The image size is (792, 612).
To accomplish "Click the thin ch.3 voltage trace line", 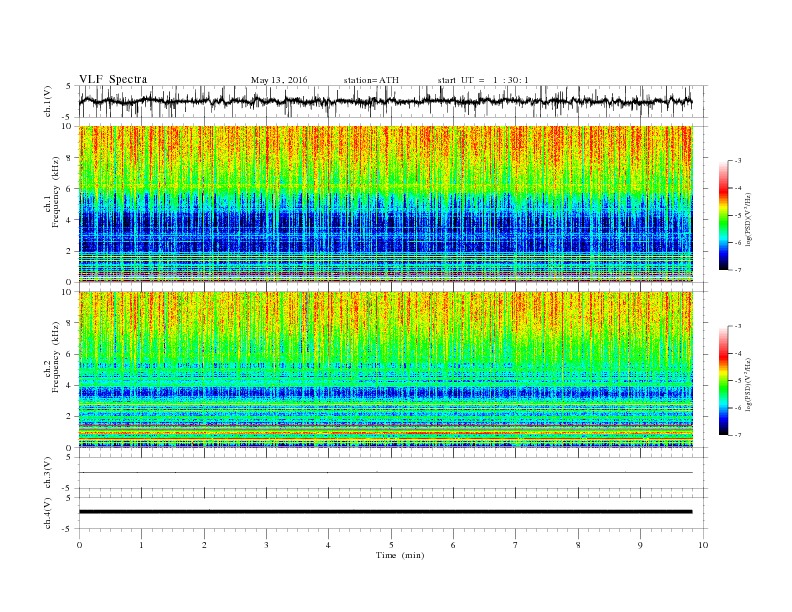I will tap(385, 473).
